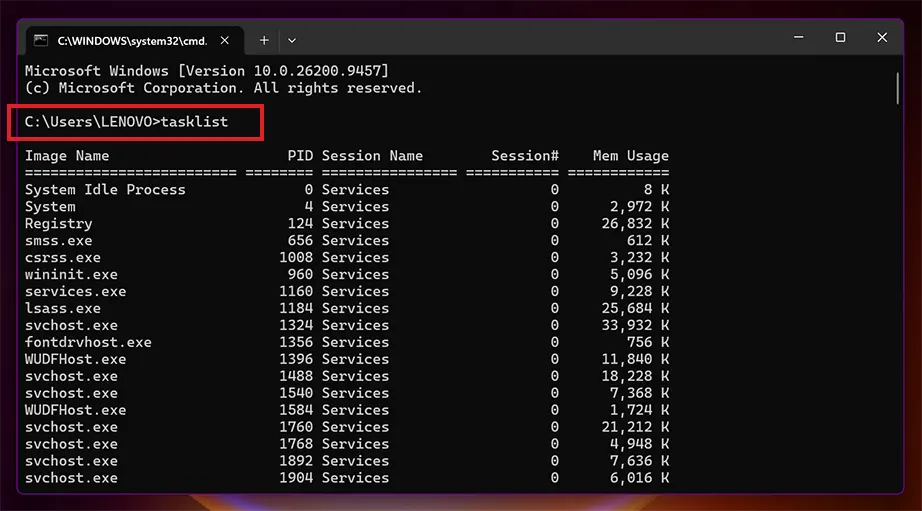The height and width of the screenshot is (511, 922).
Task: Close the cmd.exe terminal tab
Action: 225,41
